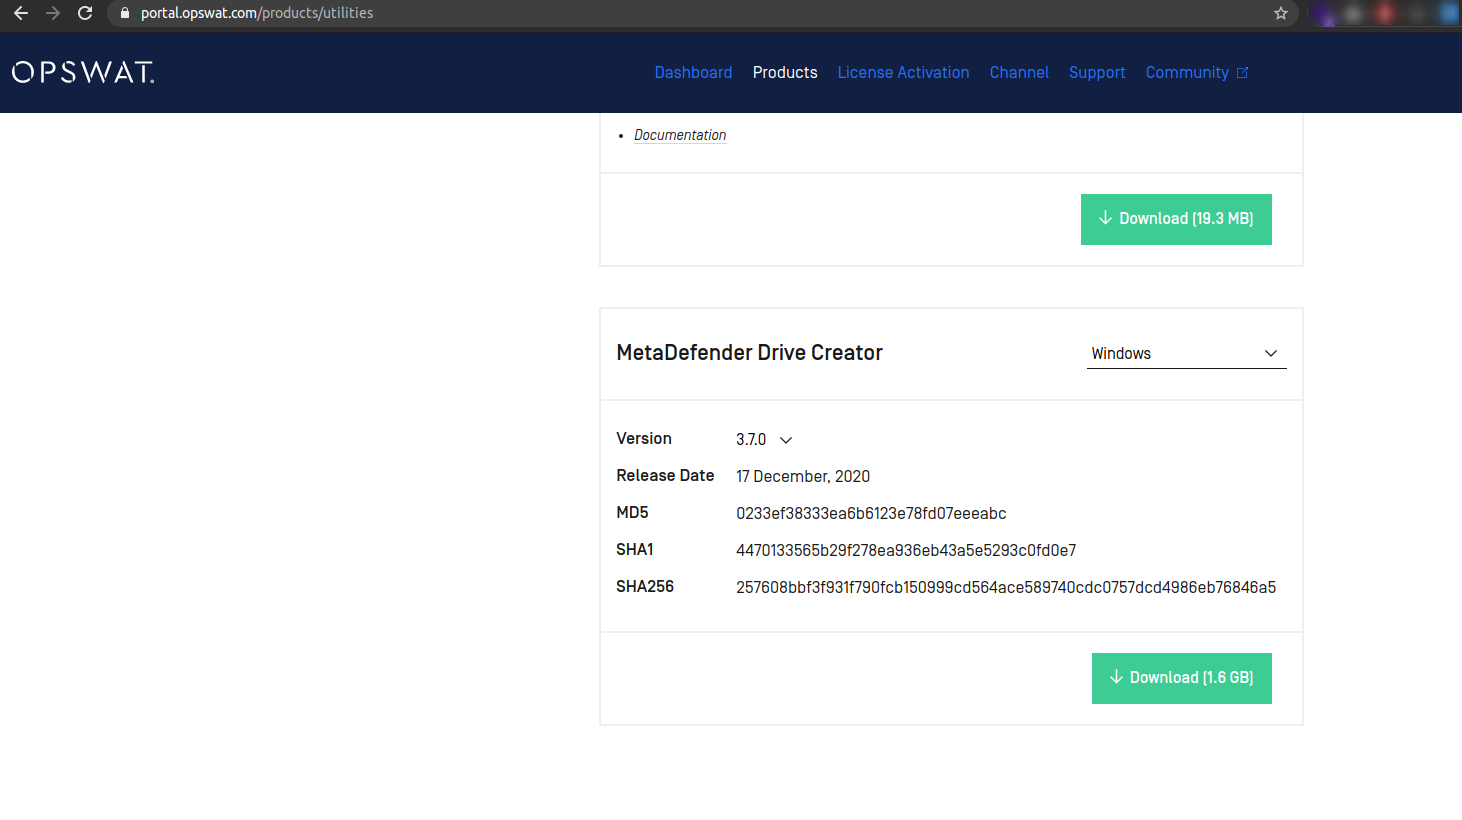1462x820 pixels.
Task: Open the Dashboard nav item
Action: click(x=693, y=72)
